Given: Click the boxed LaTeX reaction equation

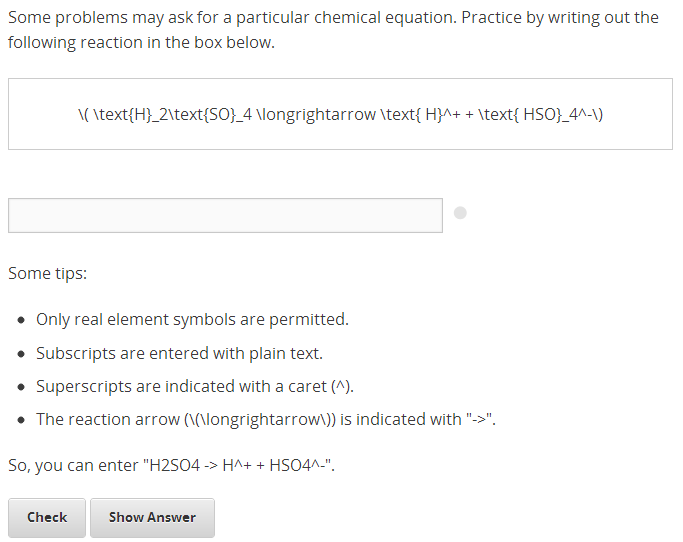Looking at the screenshot, I should tap(340, 114).
